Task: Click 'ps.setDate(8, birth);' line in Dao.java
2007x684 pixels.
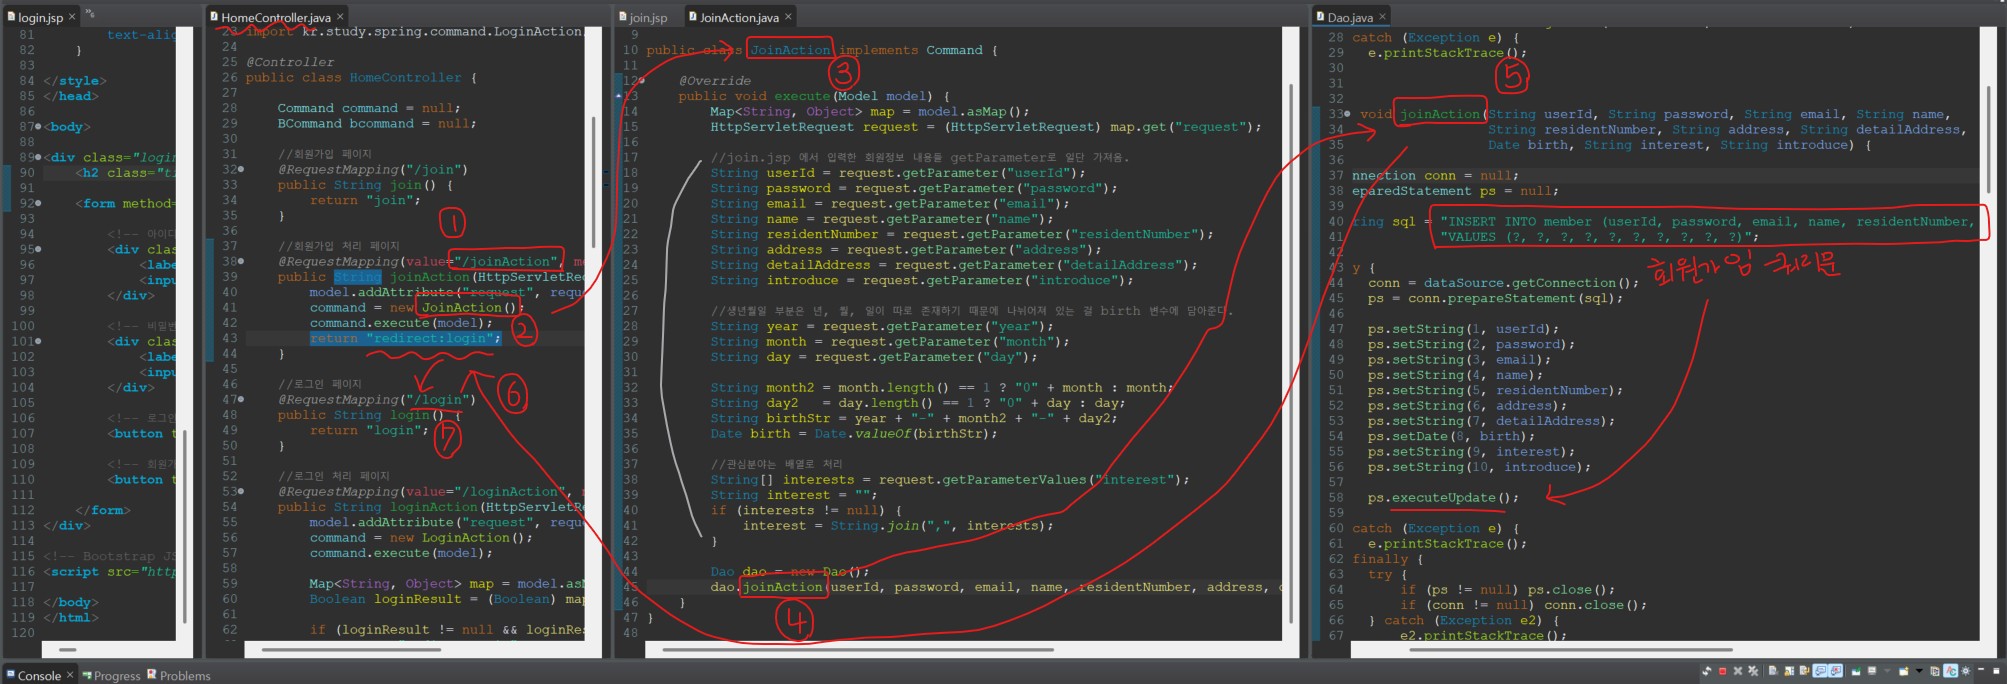Action: [1451, 436]
